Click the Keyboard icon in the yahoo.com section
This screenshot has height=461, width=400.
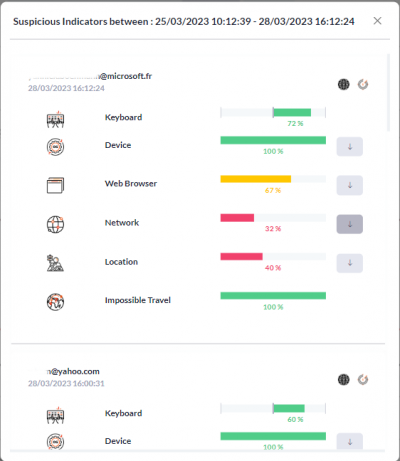[x=55, y=415]
